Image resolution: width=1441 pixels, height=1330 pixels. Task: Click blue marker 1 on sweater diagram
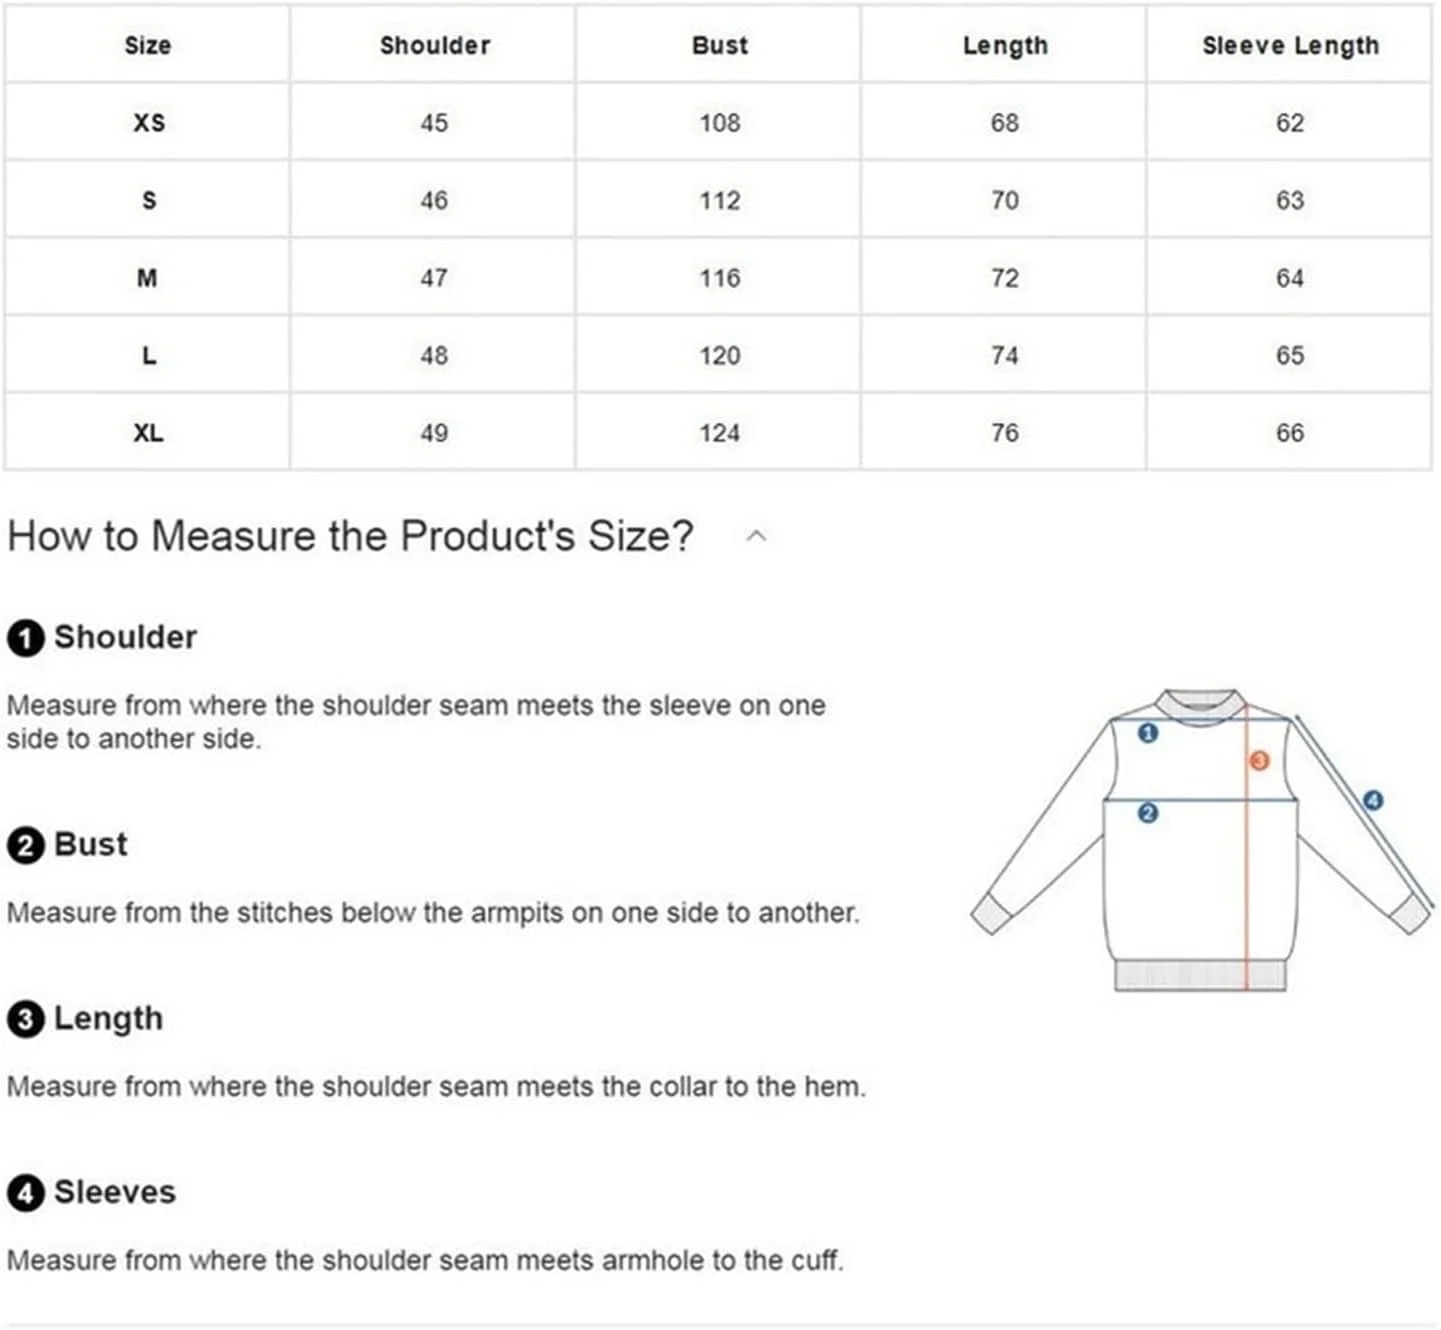(x=1148, y=734)
